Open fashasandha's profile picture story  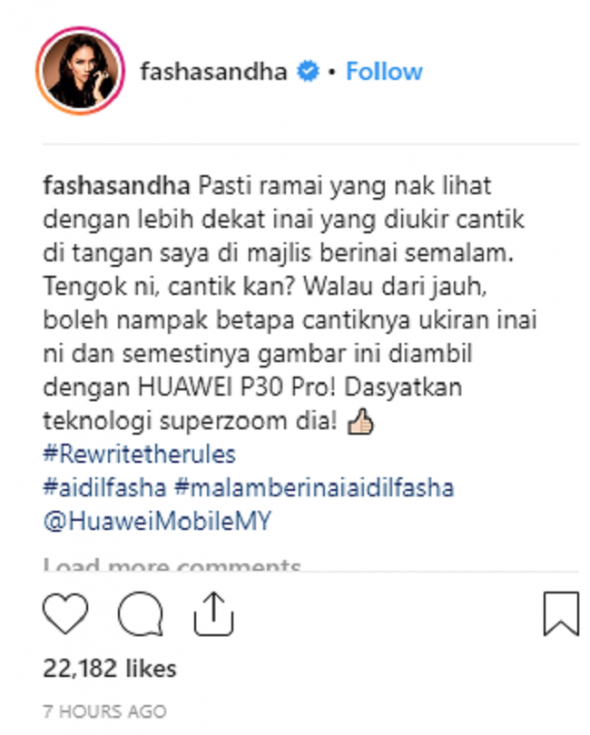pyautogui.click(x=81, y=71)
